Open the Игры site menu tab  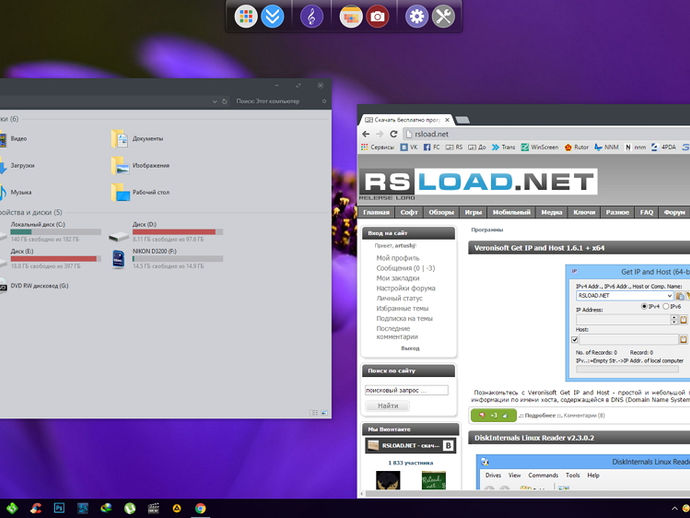[473, 212]
